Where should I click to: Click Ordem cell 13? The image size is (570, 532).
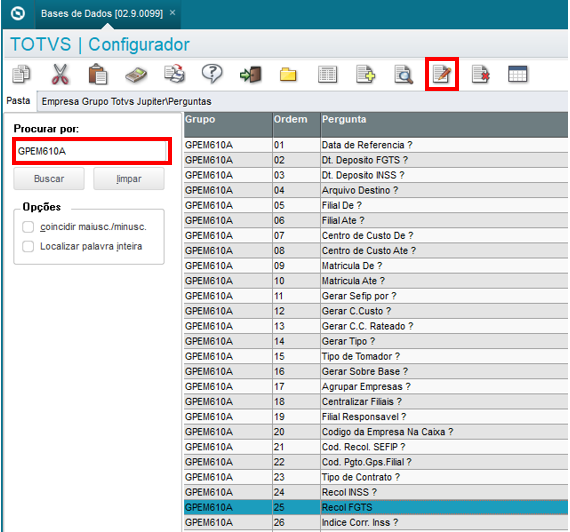click(x=296, y=326)
